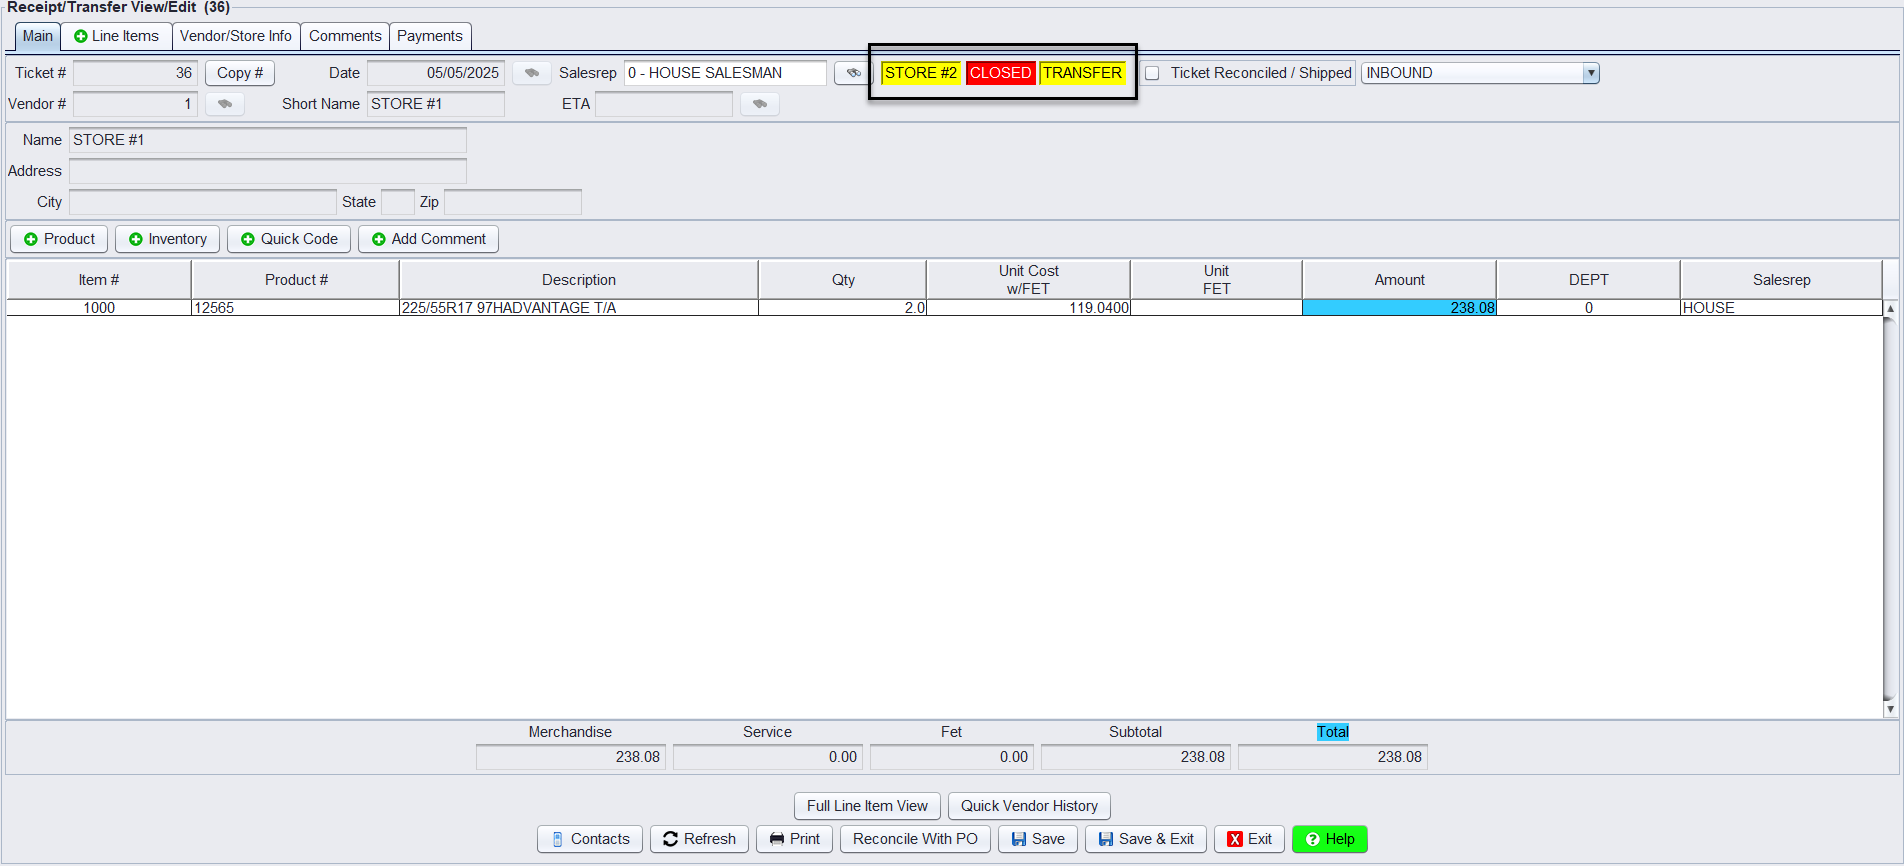The width and height of the screenshot is (1904, 866).
Task: Click the lookup icon beside ETA field
Action: [x=759, y=104]
